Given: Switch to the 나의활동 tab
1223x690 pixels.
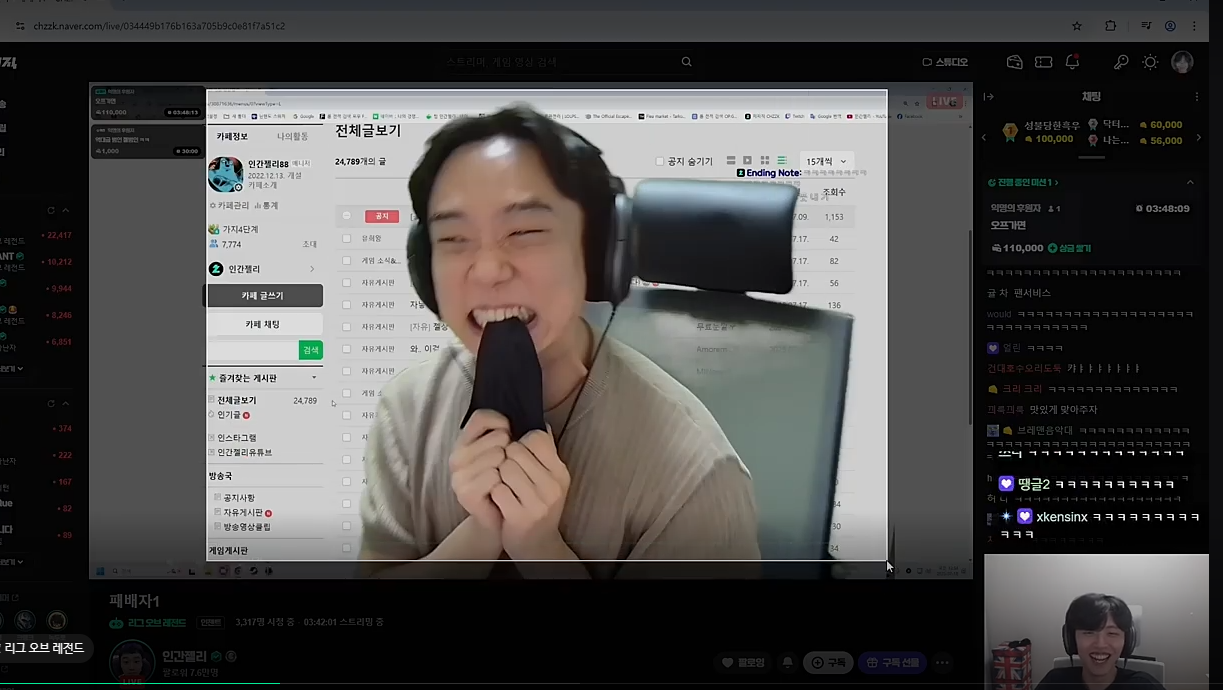Looking at the screenshot, I should [292, 136].
